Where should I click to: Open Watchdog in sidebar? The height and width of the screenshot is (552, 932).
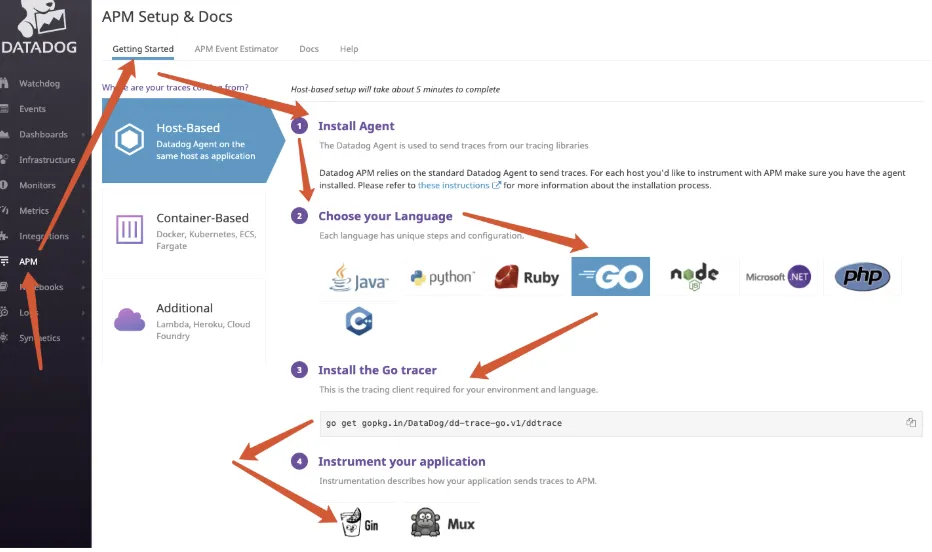pos(39,84)
